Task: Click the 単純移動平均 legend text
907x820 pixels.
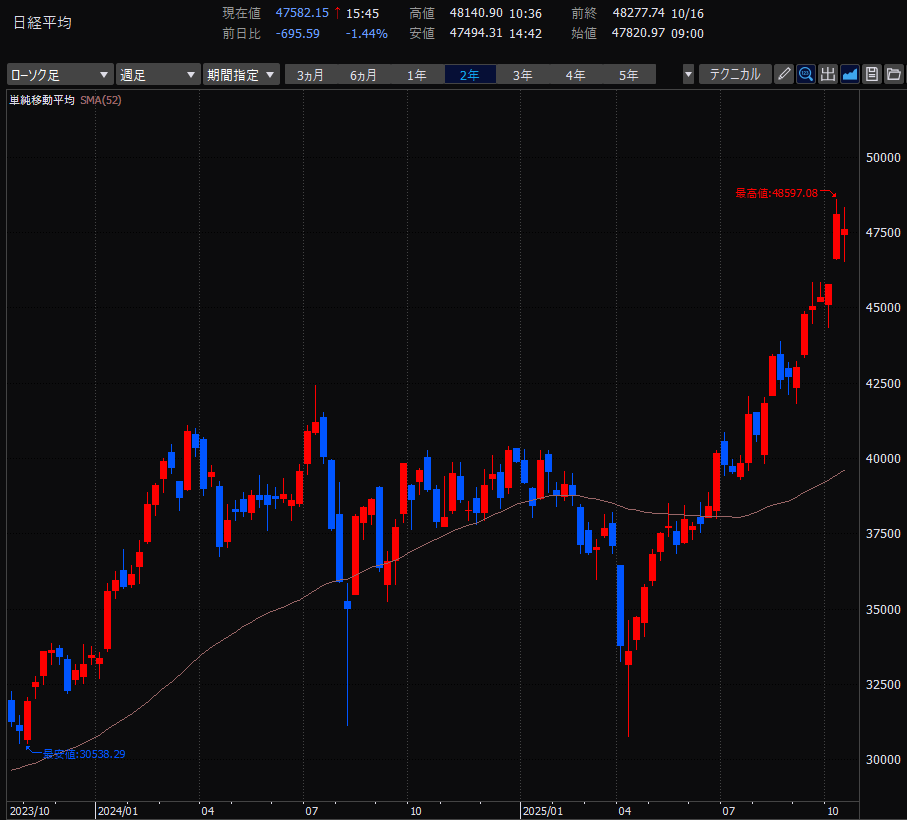Action: [42, 100]
